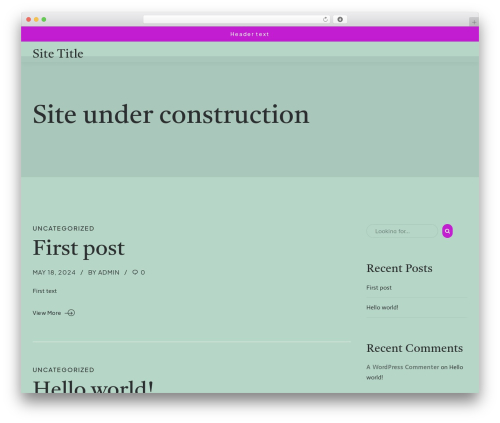Click the comment count '0' on First post
The image size is (500, 423).
point(143,272)
